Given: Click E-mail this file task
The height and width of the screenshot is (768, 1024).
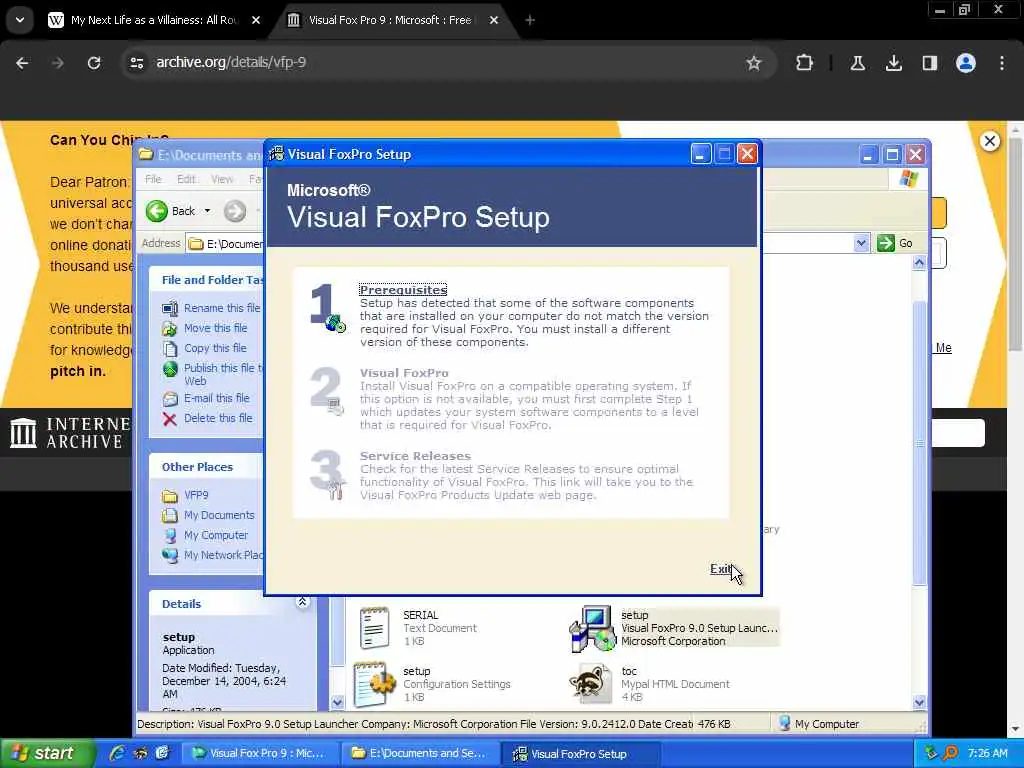Looking at the screenshot, I should [216, 398].
